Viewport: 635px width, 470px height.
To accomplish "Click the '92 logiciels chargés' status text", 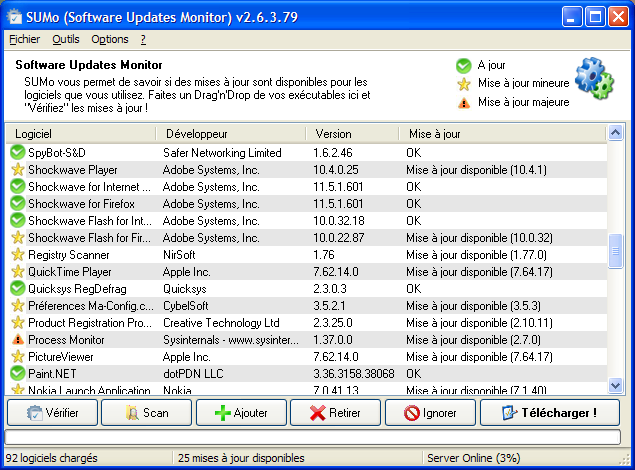I will click(x=51, y=458).
